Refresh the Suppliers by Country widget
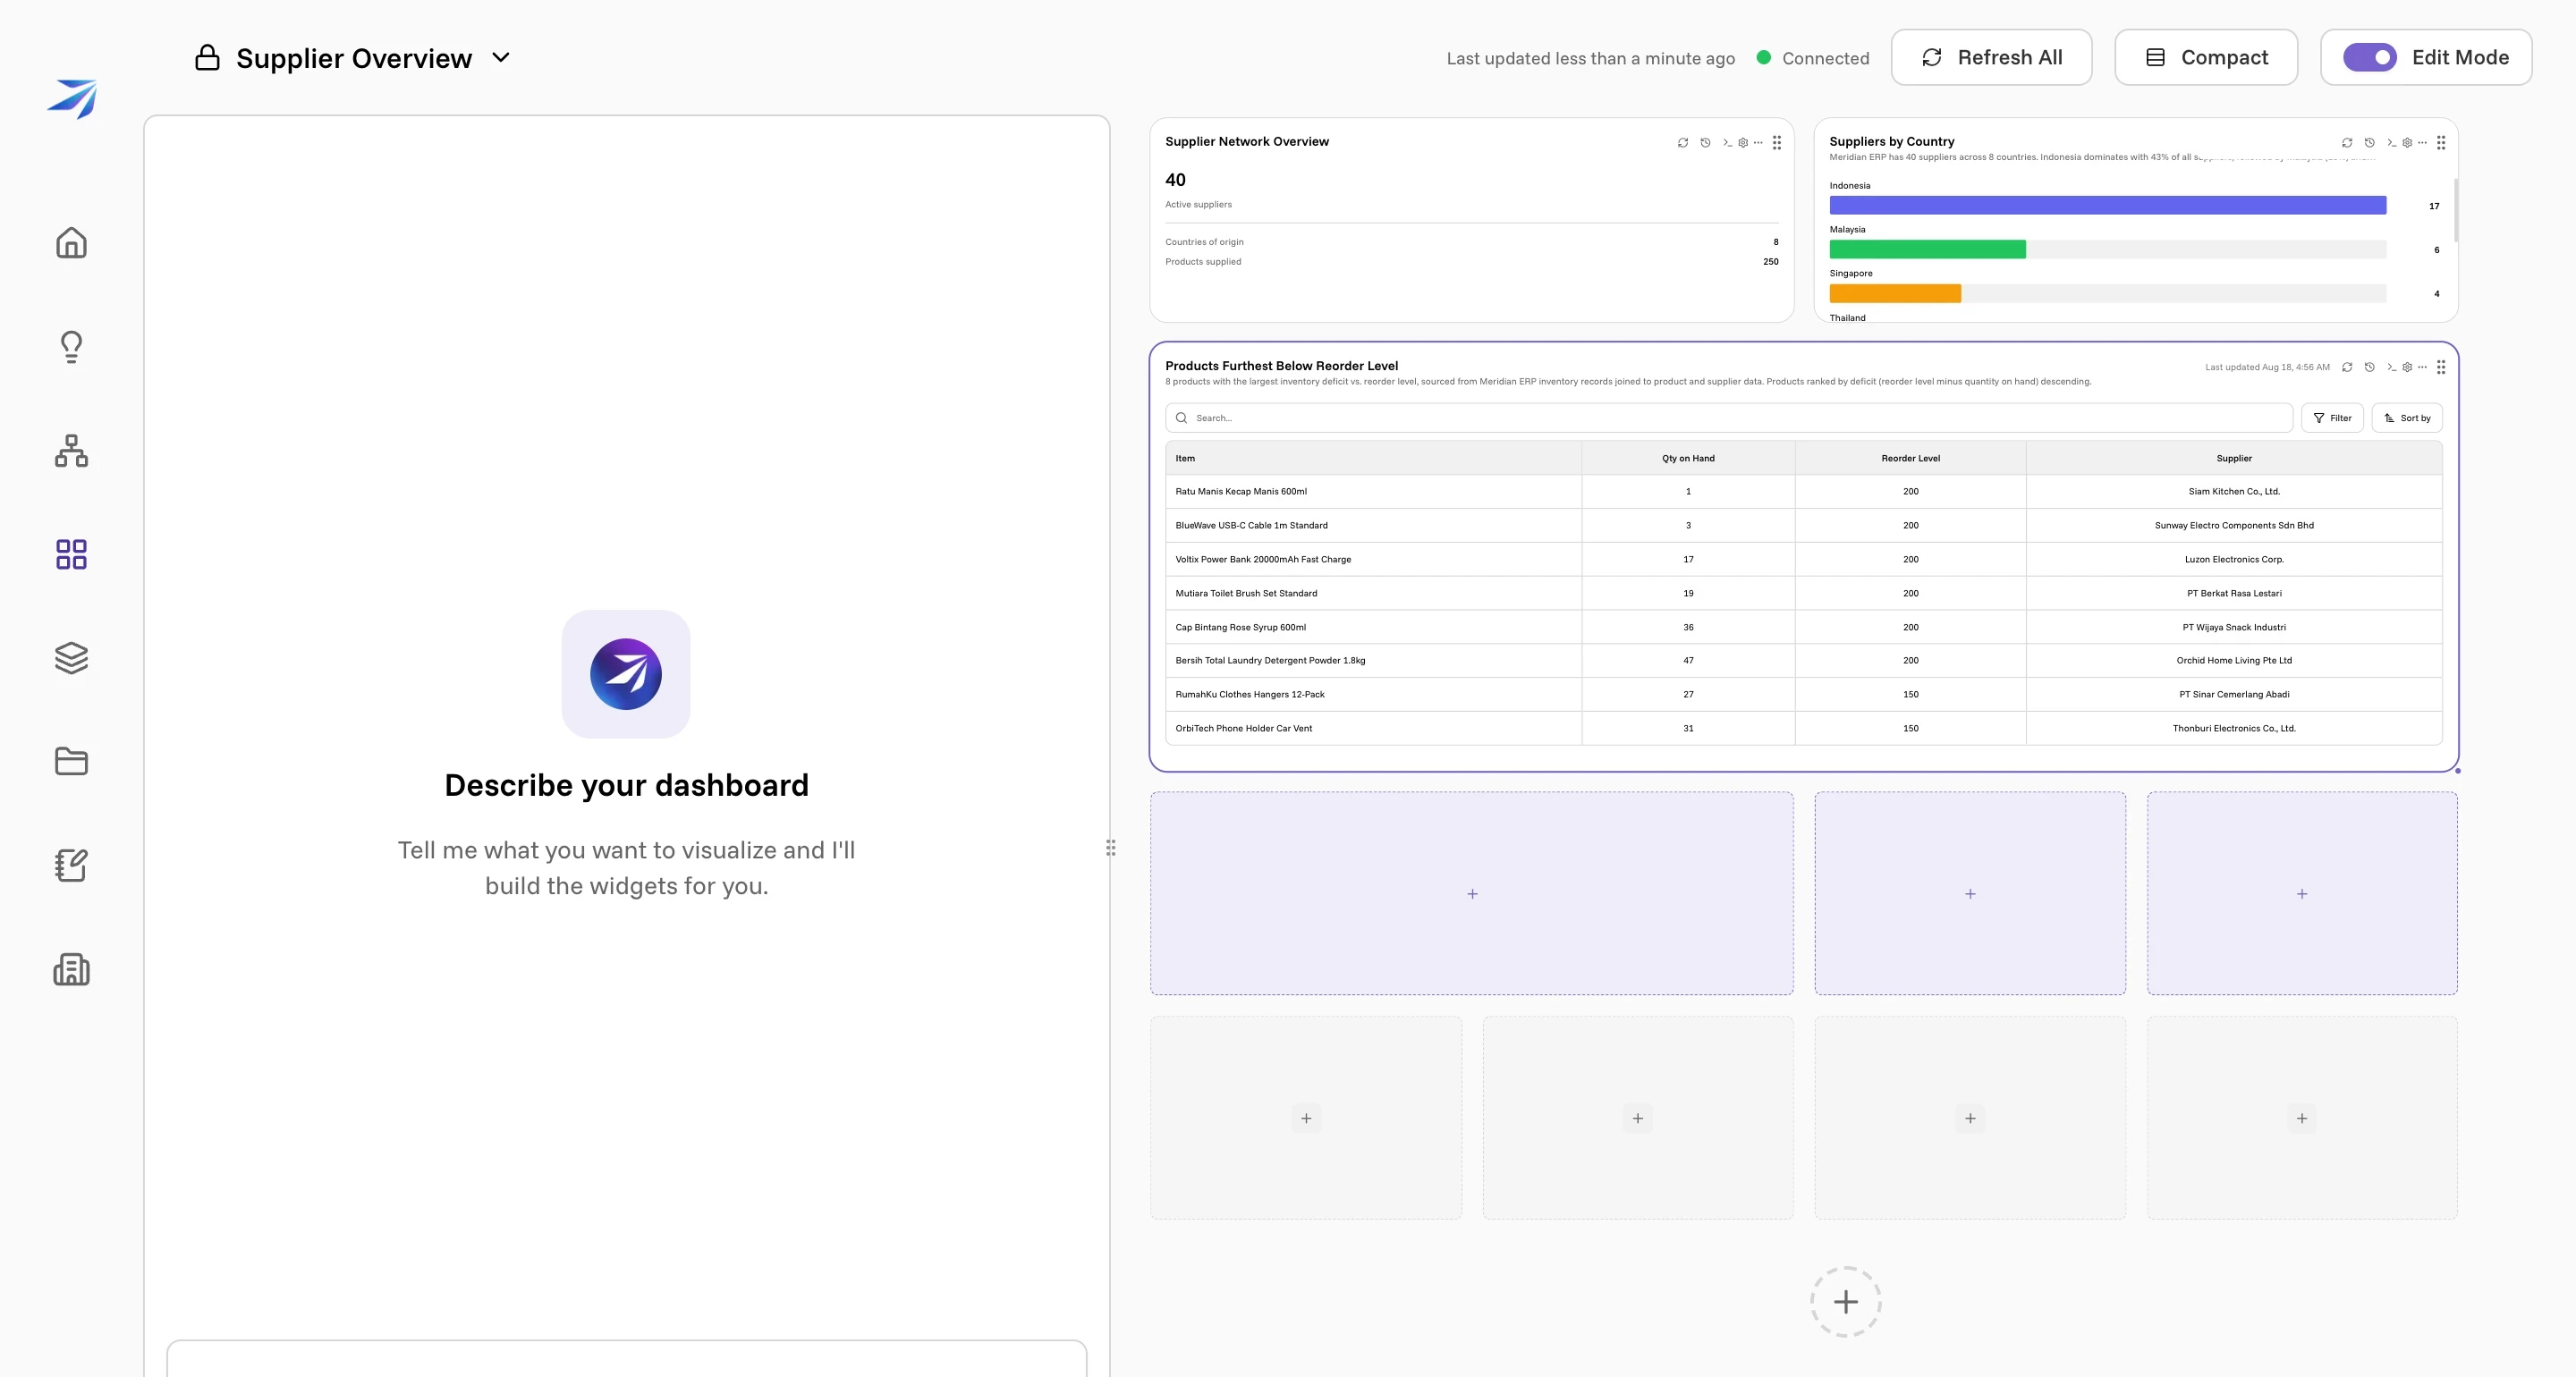The image size is (2576, 1377). 2347,143
